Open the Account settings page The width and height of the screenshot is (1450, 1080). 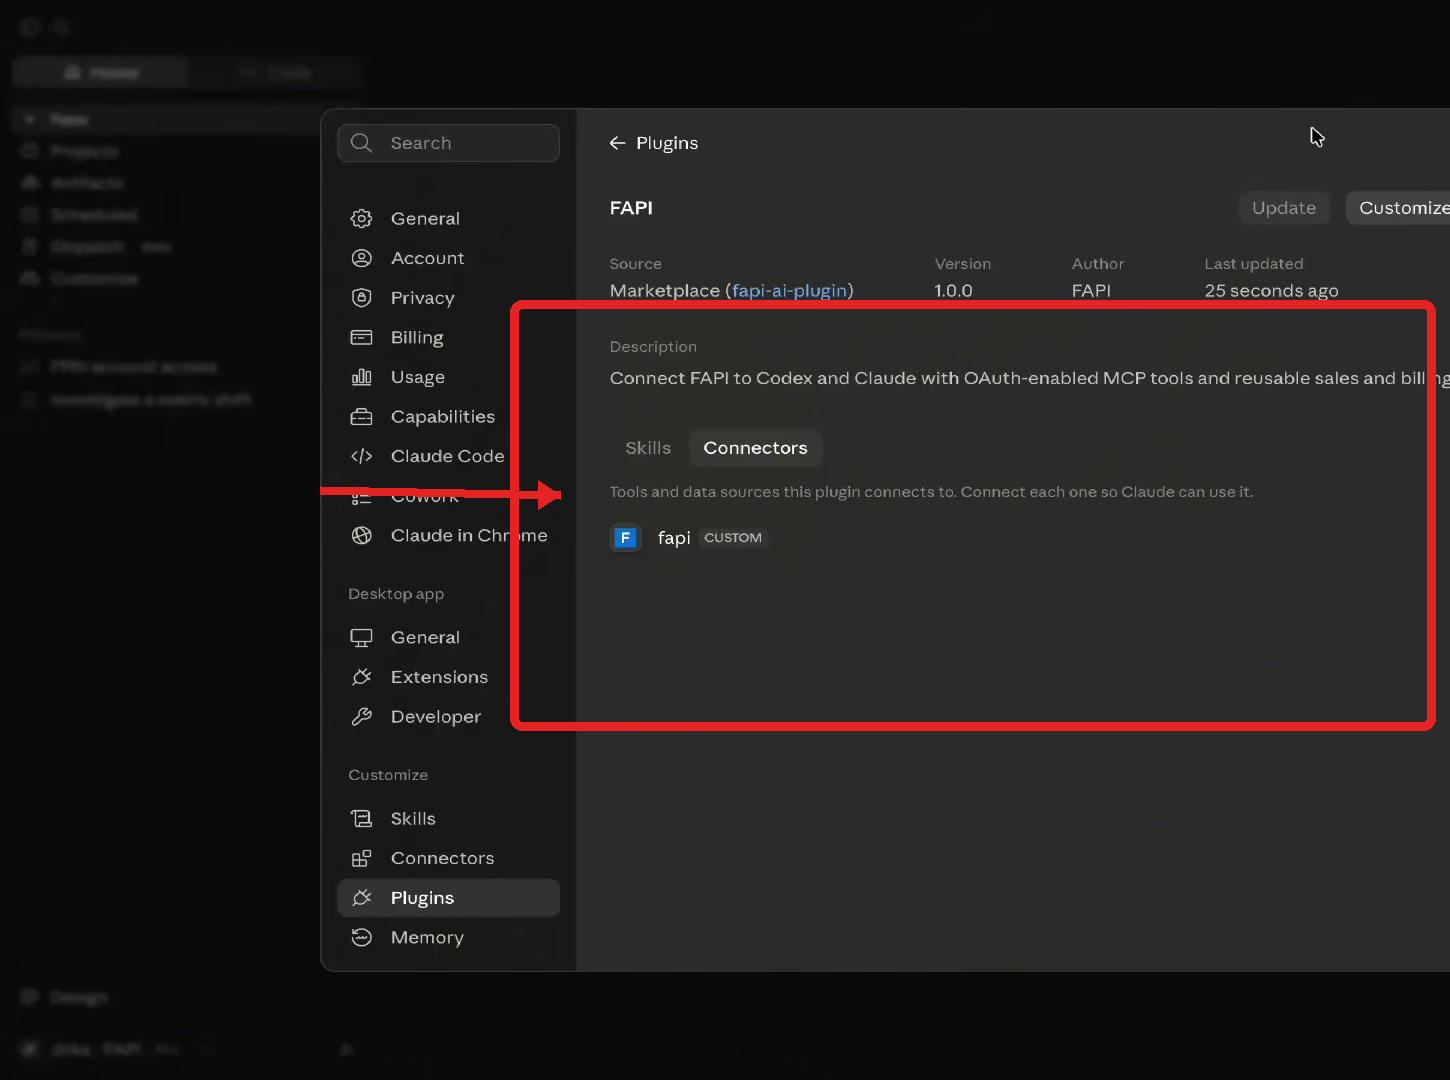pos(448,258)
